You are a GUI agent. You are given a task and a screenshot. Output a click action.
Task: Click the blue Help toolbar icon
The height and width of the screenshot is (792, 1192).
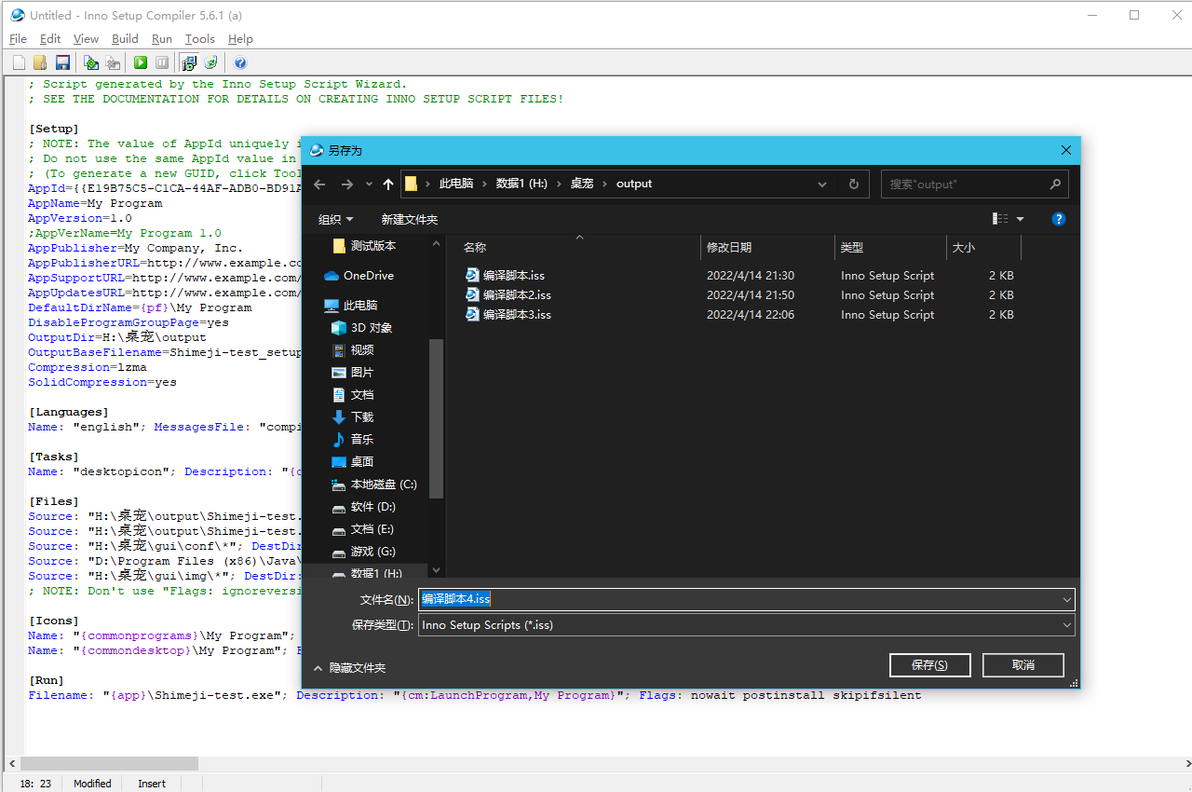pyautogui.click(x=240, y=63)
